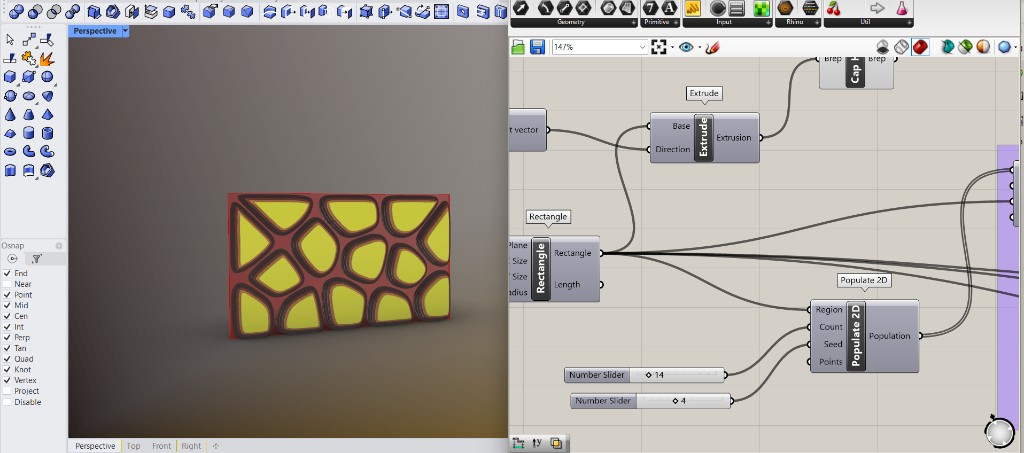Click the pink flask icon in Util panel
The height and width of the screenshot is (453, 1024).
point(902,8)
